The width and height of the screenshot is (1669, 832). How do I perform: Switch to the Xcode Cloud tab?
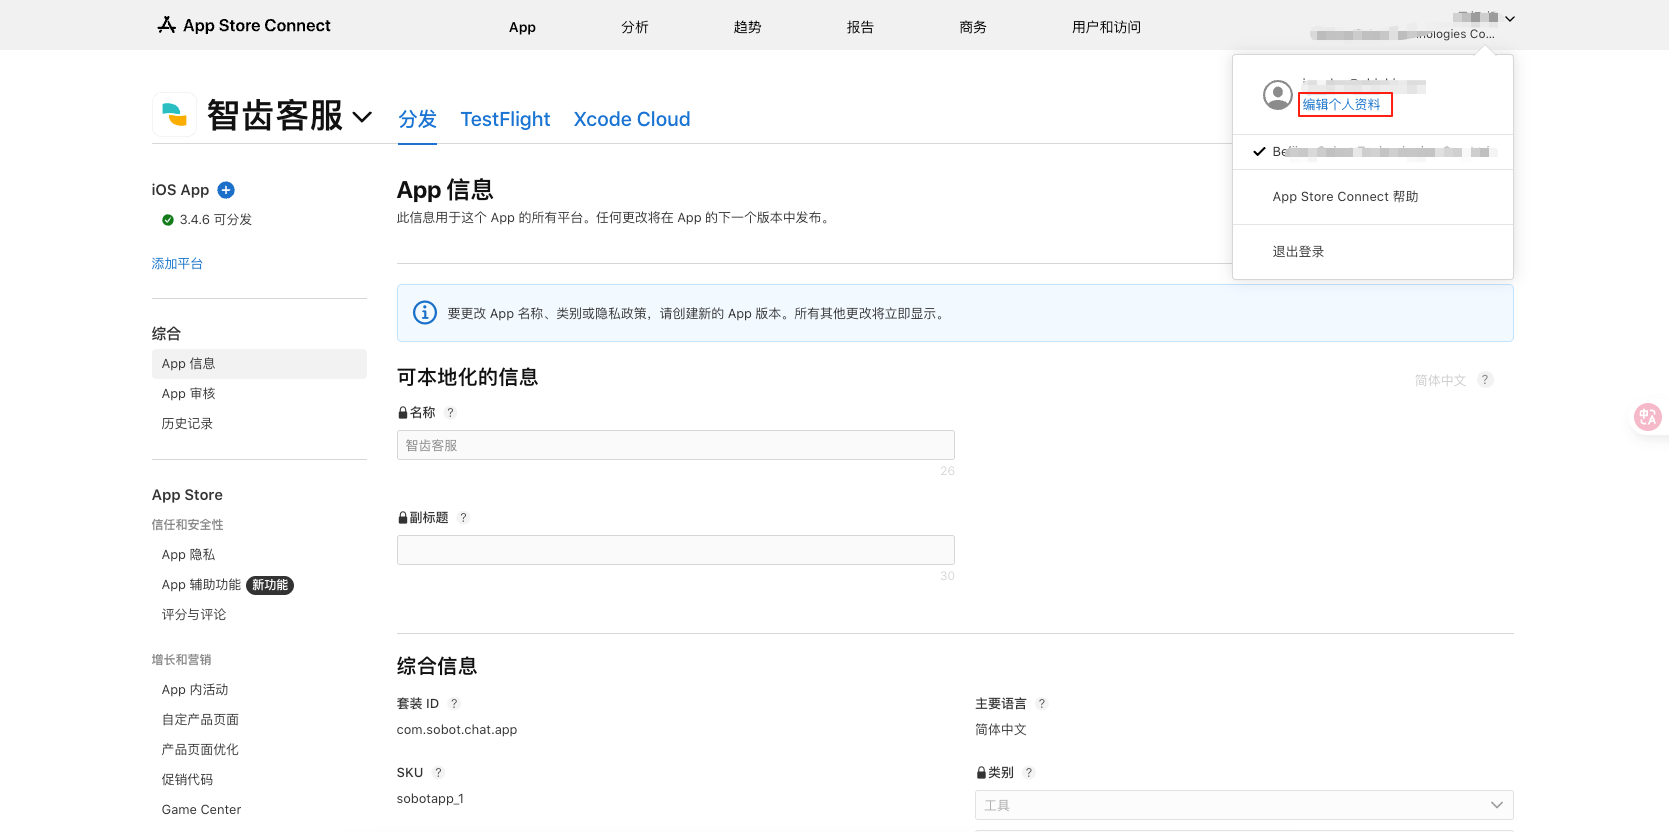[x=632, y=119]
